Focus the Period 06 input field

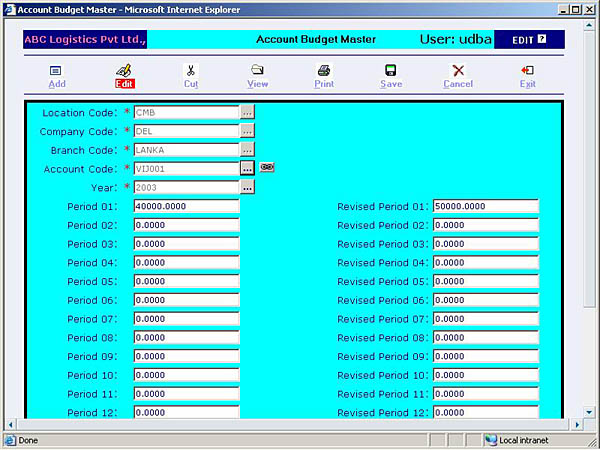click(x=186, y=300)
